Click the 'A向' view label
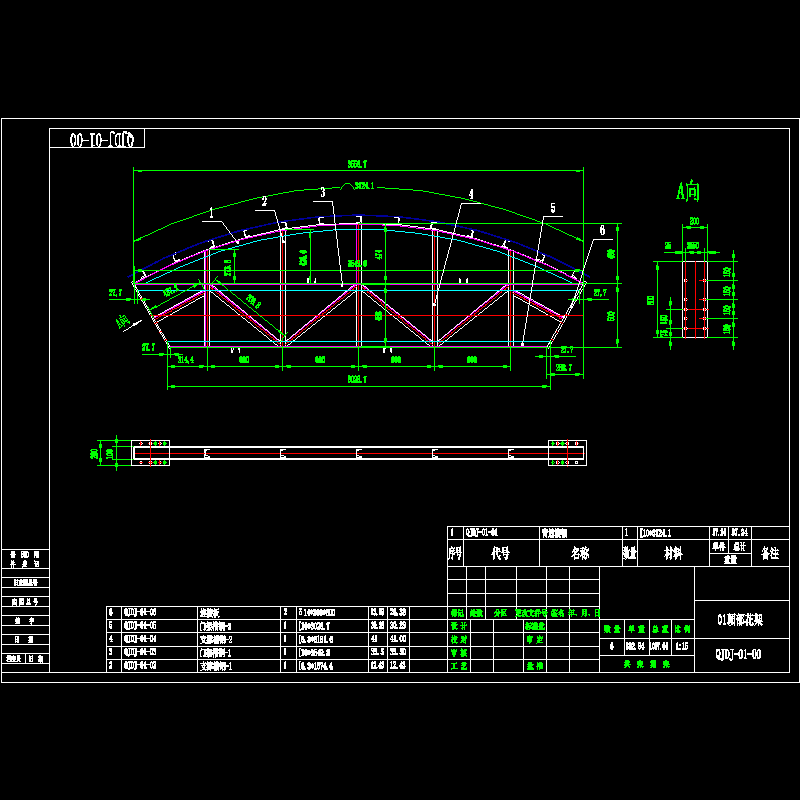 tap(688, 190)
